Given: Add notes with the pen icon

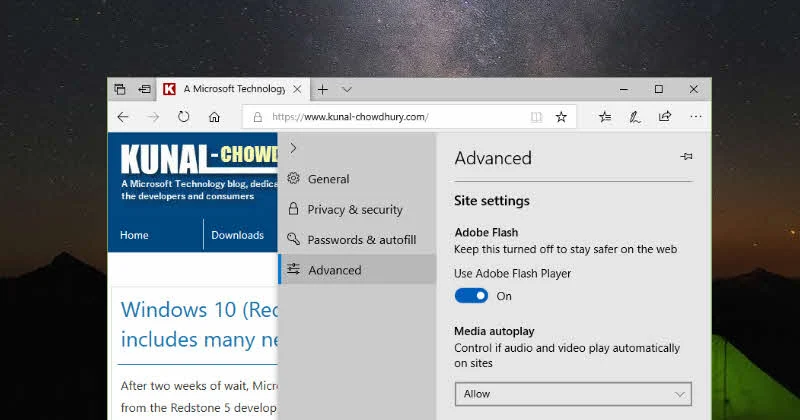Looking at the screenshot, I should [635, 117].
